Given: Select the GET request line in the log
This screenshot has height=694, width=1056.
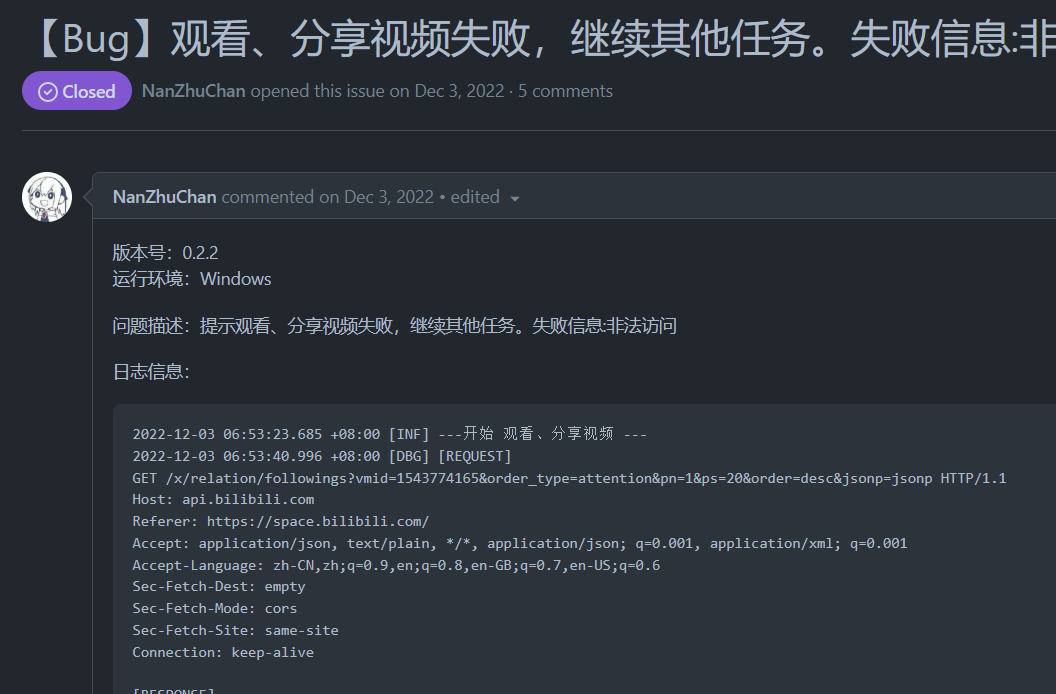Looking at the screenshot, I should [x=569, y=478].
